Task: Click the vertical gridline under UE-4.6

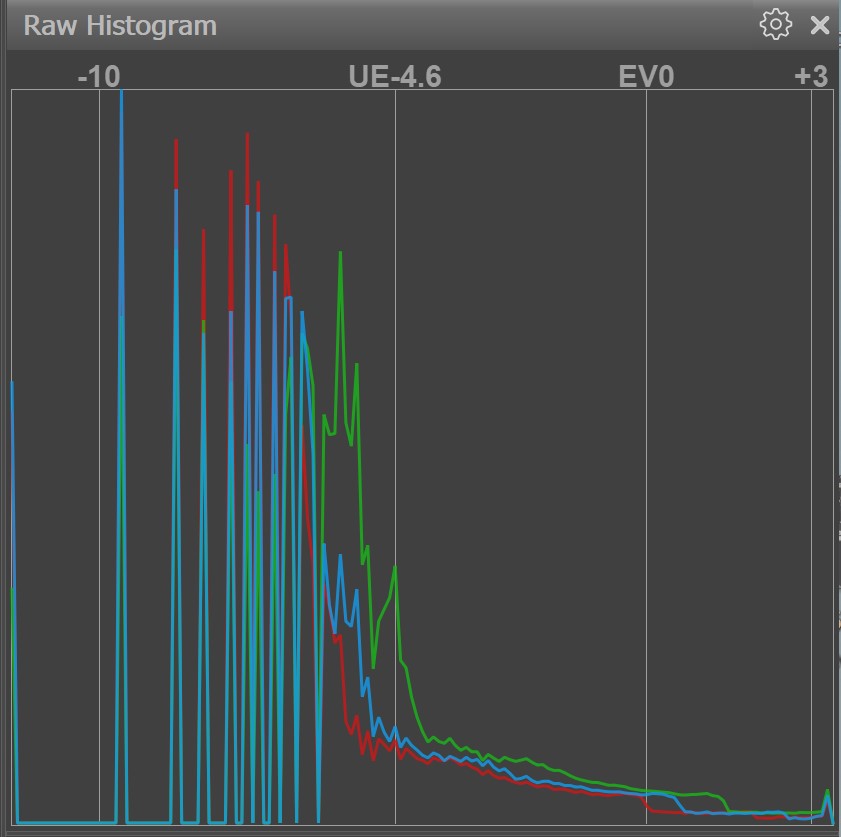Action: coord(395,300)
